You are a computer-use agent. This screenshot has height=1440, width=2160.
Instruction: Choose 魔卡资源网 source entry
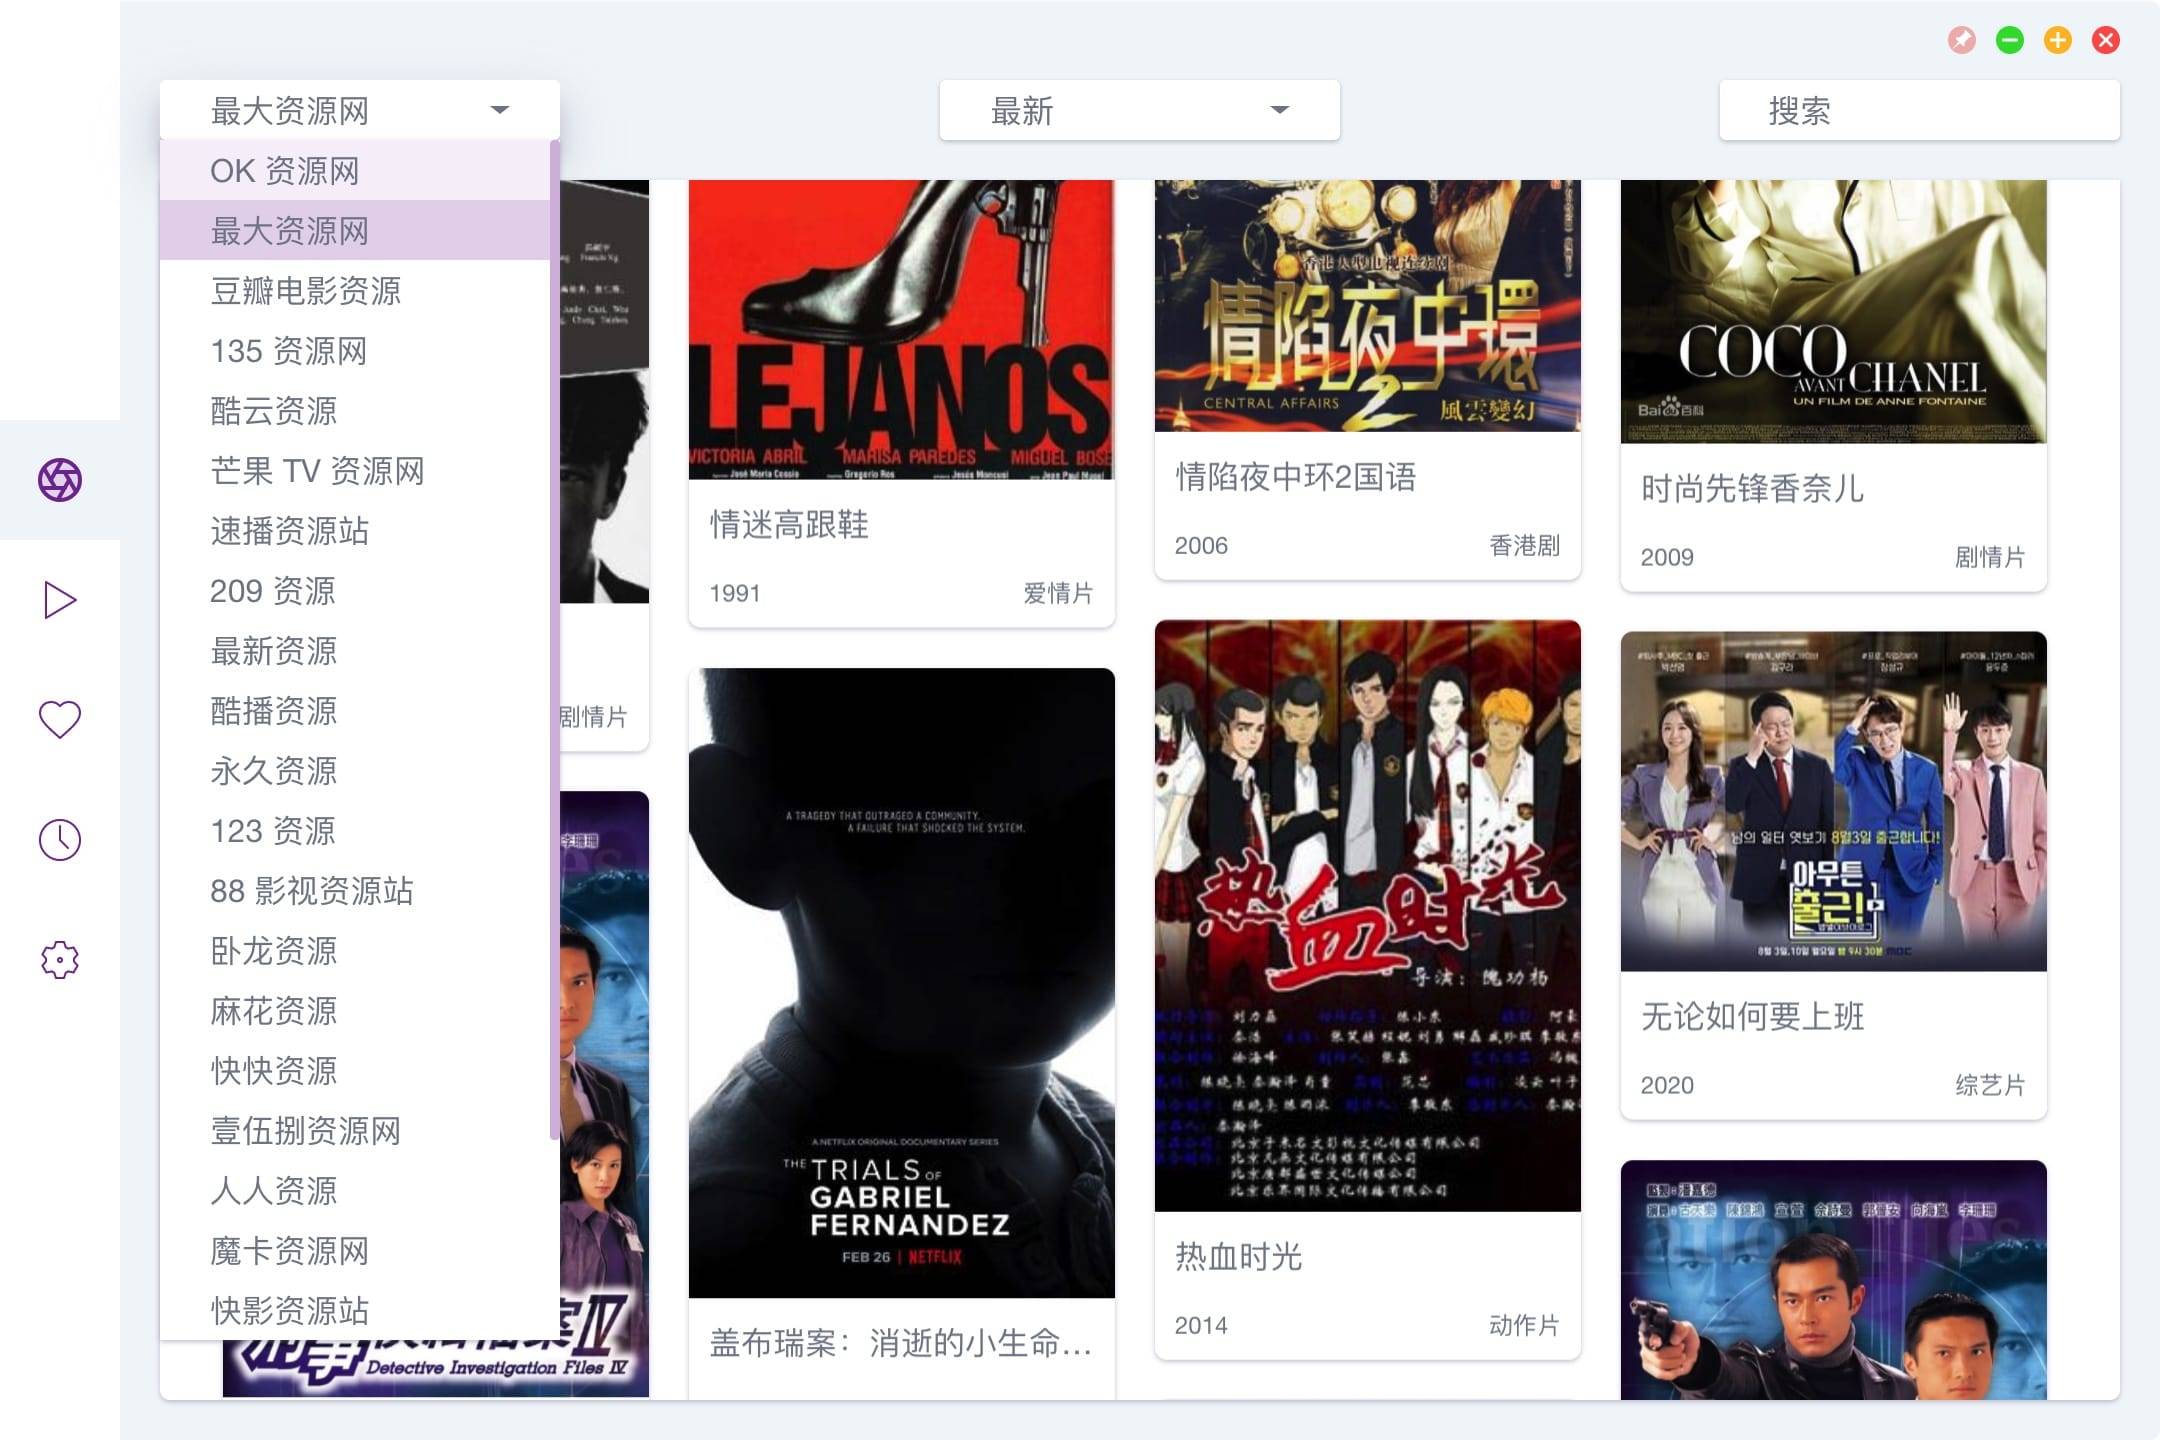click(290, 1251)
